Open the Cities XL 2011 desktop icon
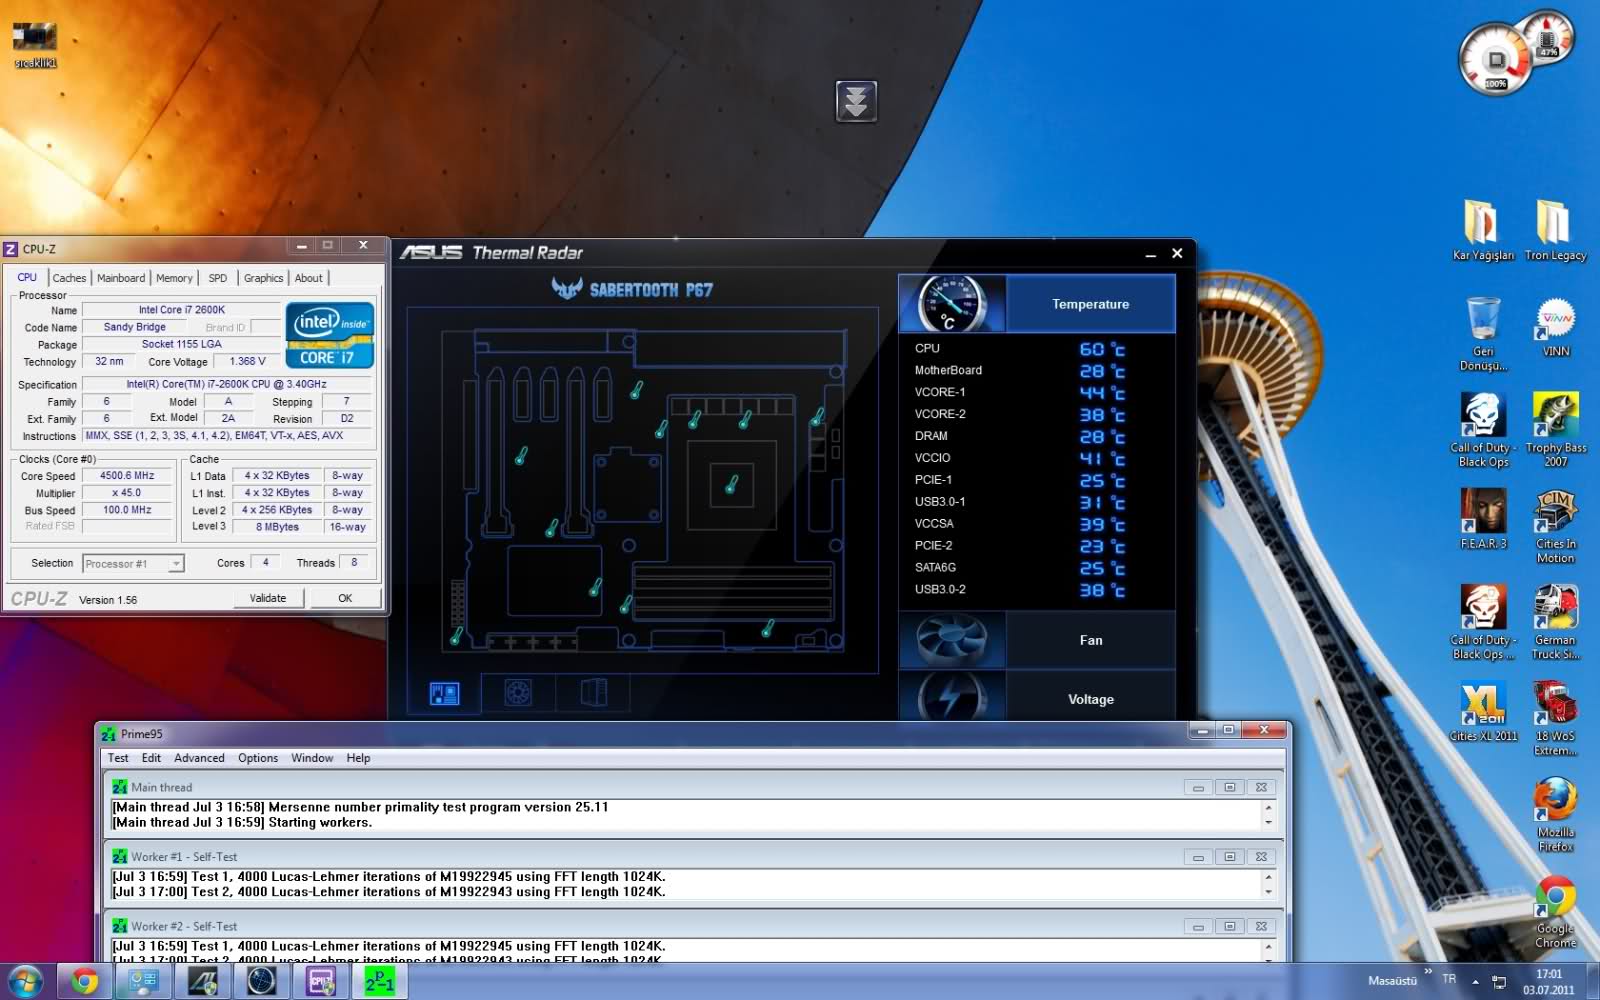 [x=1483, y=711]
